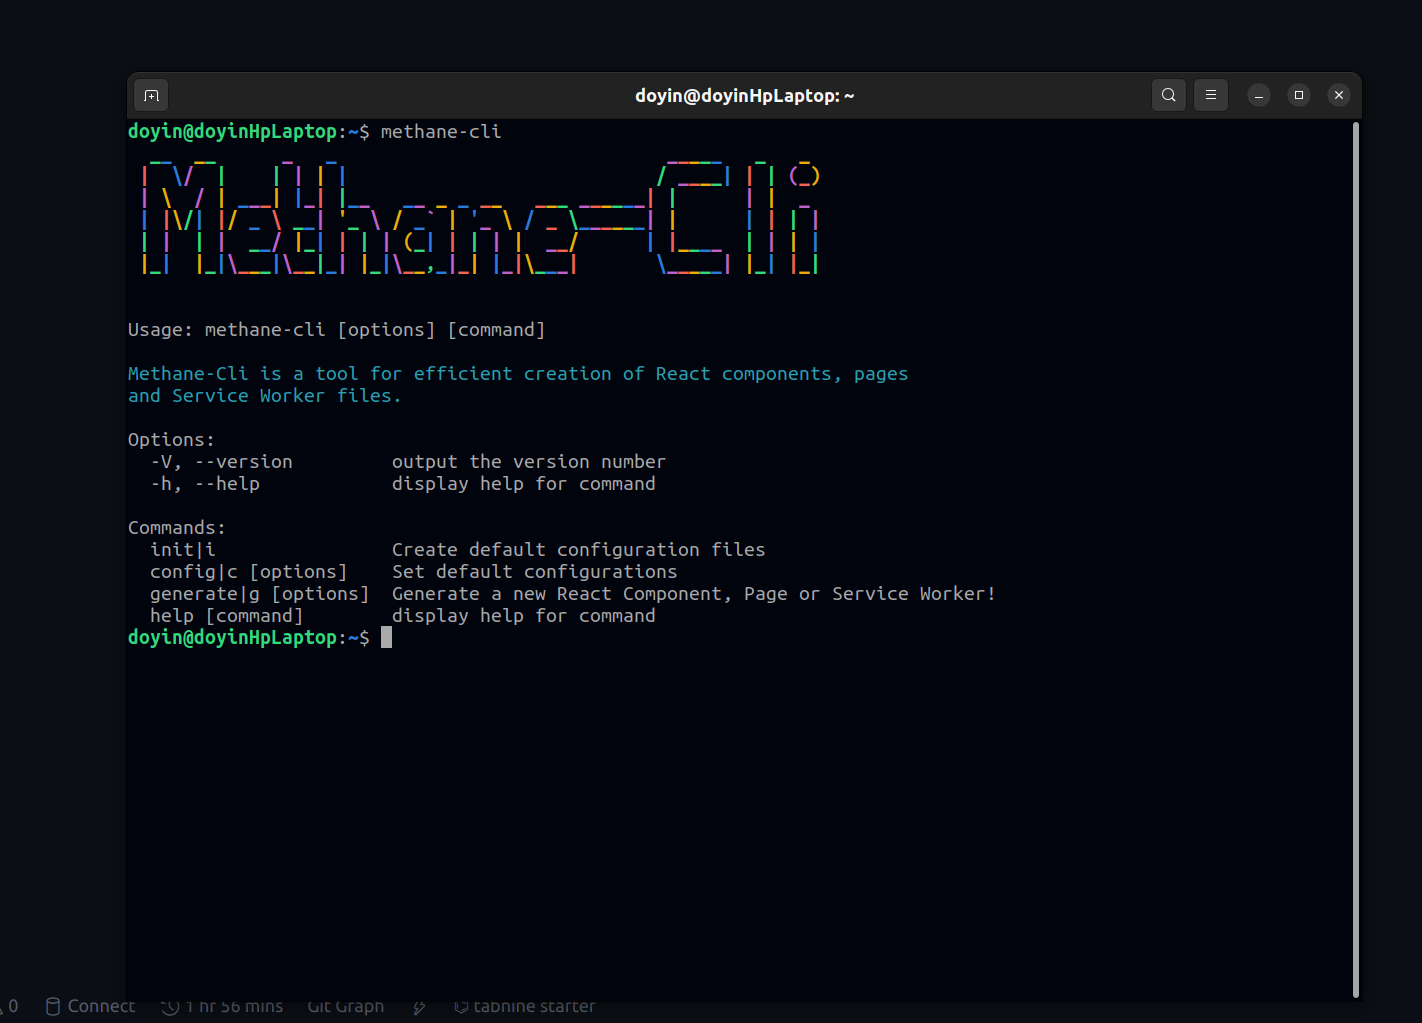Click the terminal cursor at the prompt
Screen dimensions: 1422x1023
[x=386, y=637]
